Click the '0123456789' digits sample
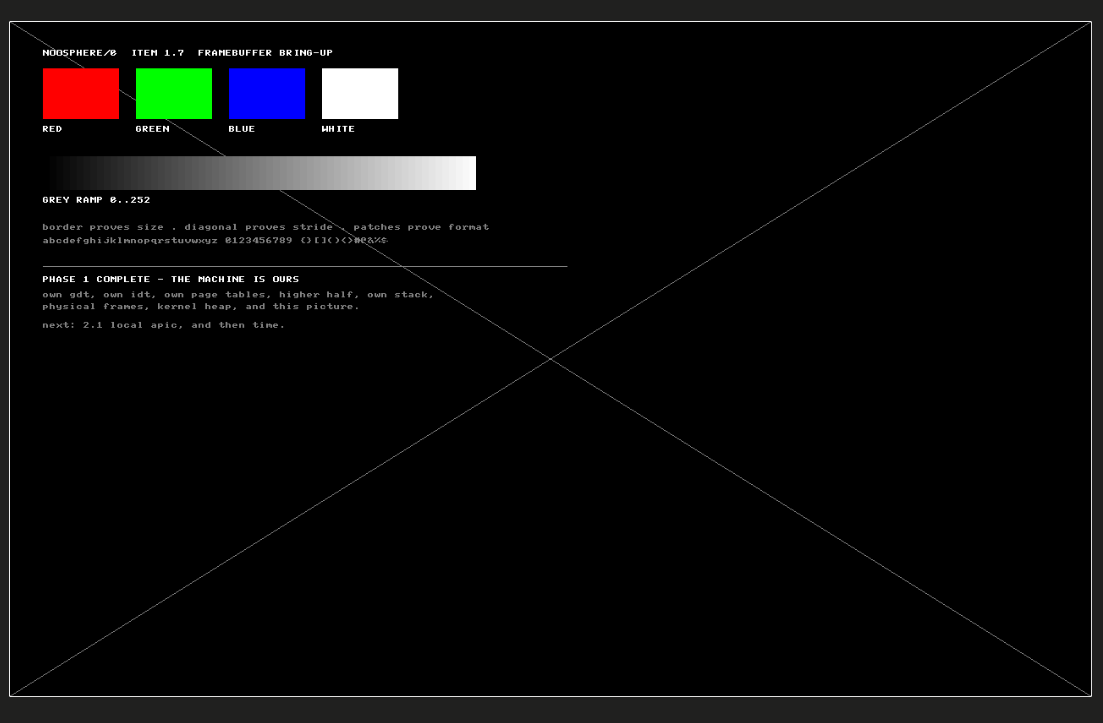1103x723 pixels. coord(258,241)
